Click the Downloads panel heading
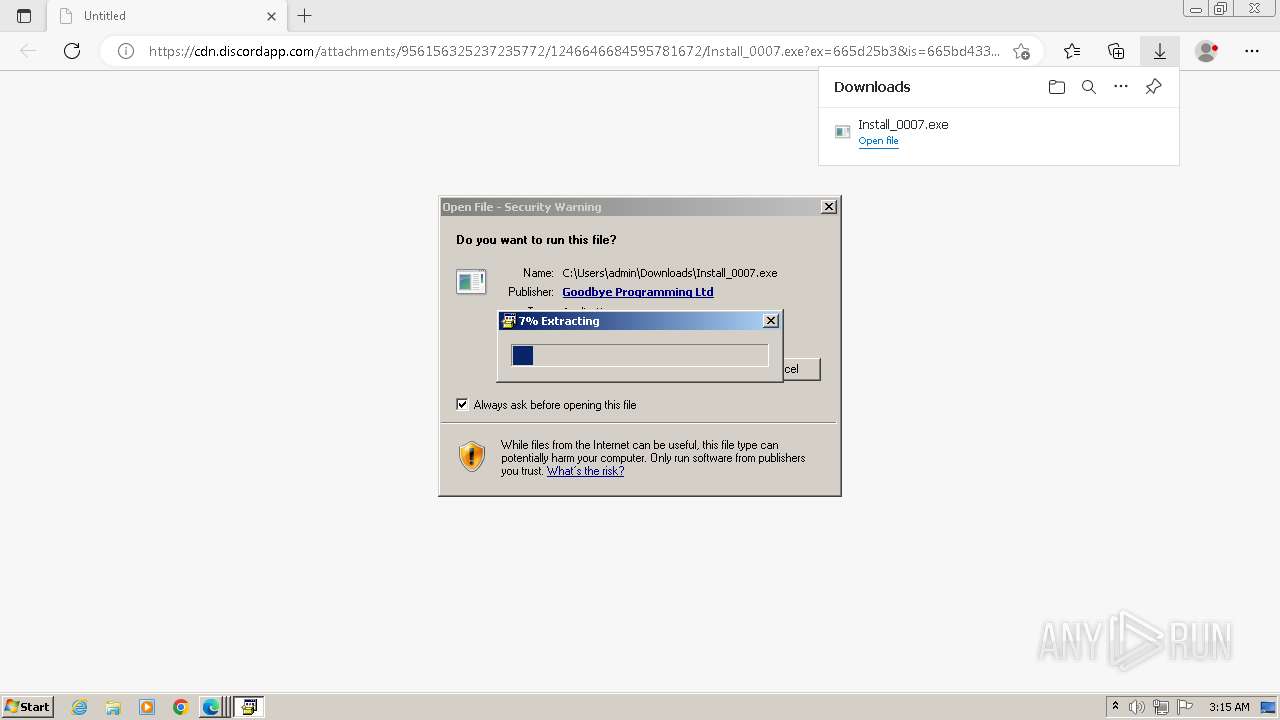 pyautogui.click(x=872, y=87)
